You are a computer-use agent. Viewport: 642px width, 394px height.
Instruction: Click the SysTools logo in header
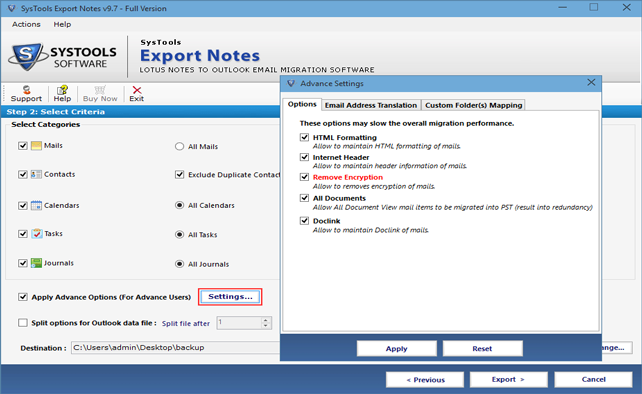62,57
